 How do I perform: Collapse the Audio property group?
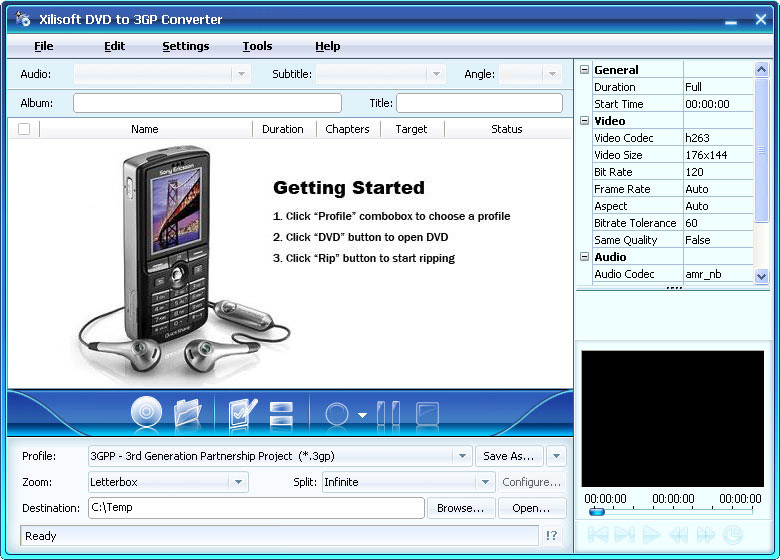pos(585,257)
